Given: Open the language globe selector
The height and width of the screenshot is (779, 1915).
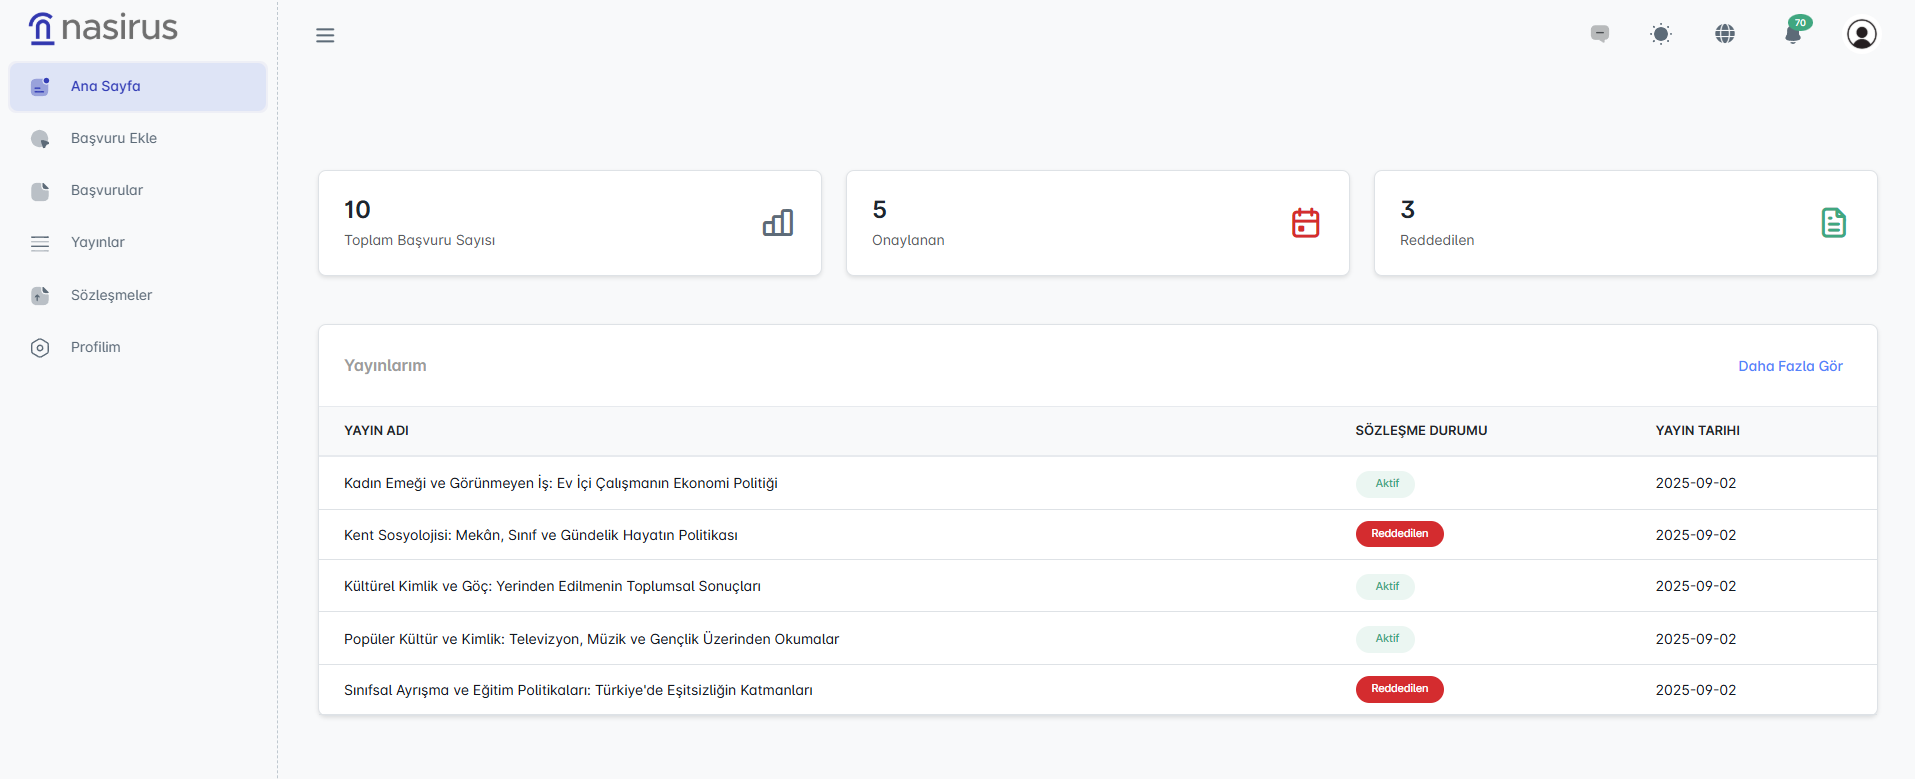Looking at the screenshot, I should [x=1725, y=34].
